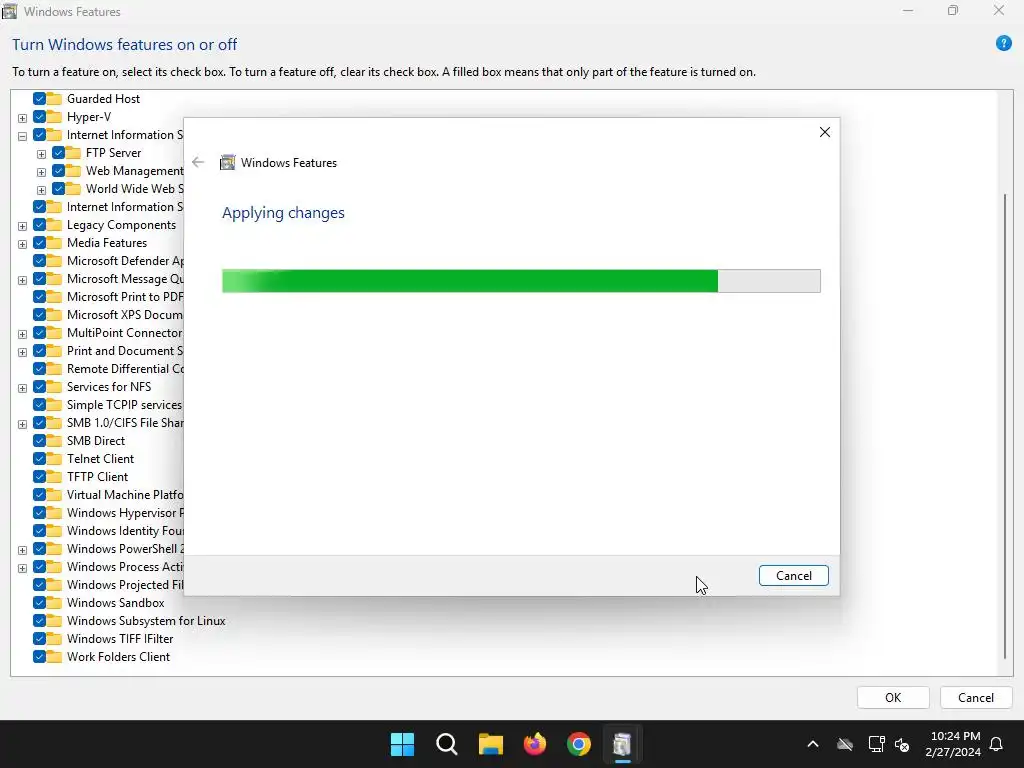Launch Firefox from the taskbar
The width and height of the screenshot is (1024, 768).
coord(535,744)
